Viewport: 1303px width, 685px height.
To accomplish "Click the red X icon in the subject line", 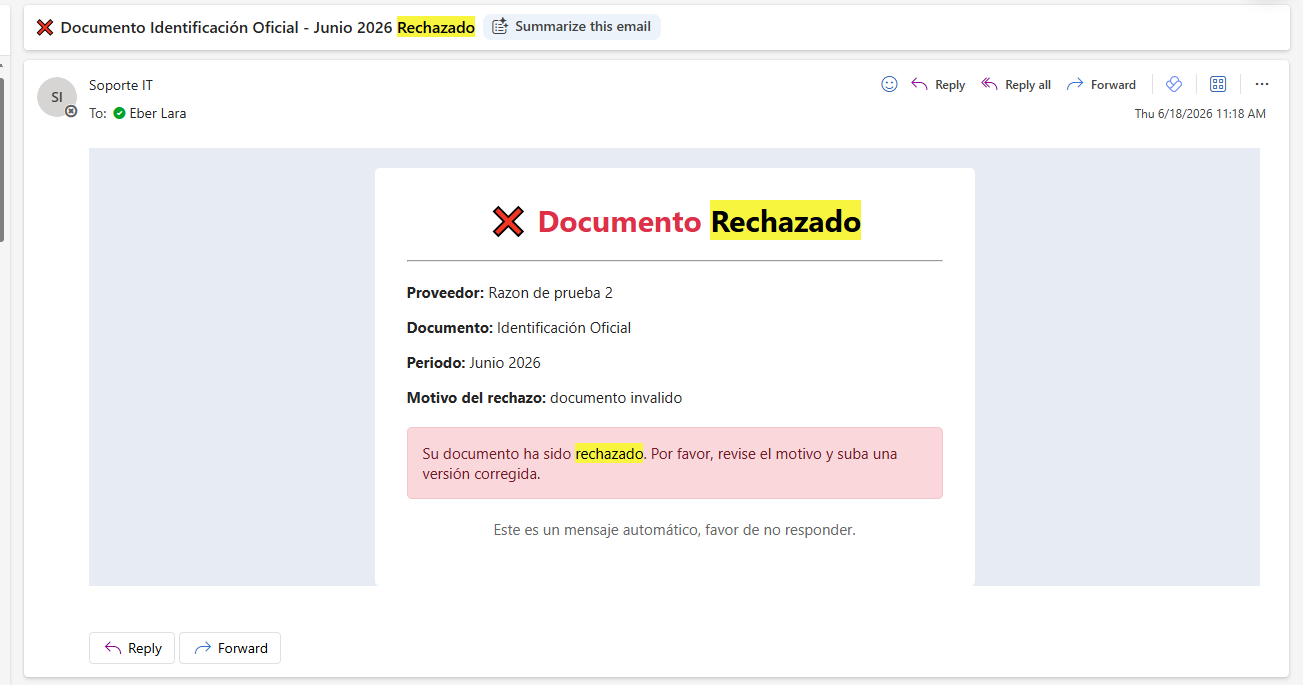I will 45,27.
